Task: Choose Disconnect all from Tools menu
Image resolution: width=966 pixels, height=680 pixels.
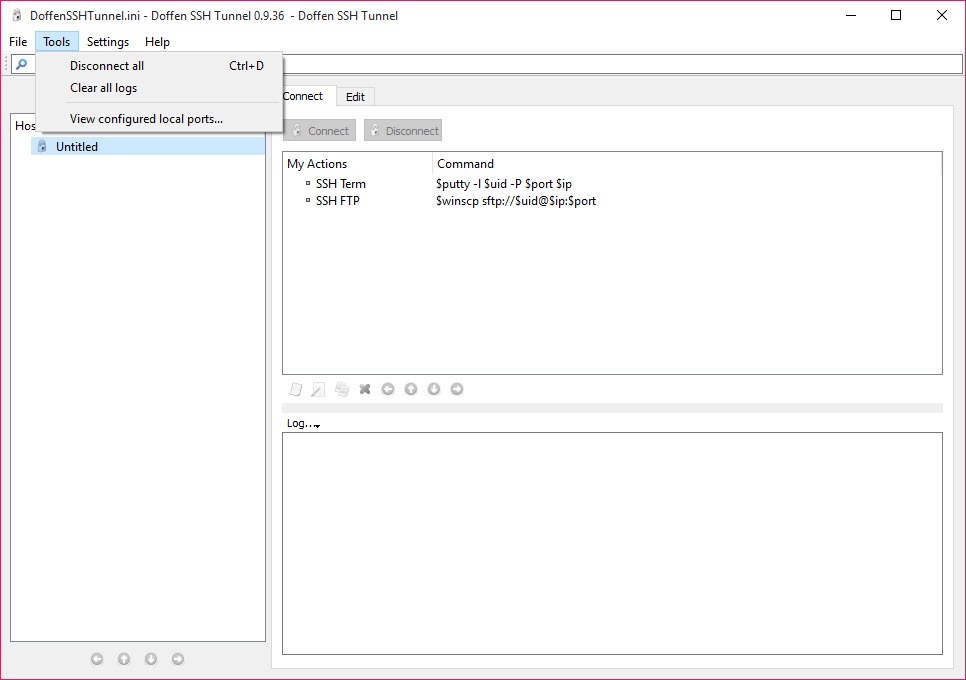Action: click(x=159, y=66)
